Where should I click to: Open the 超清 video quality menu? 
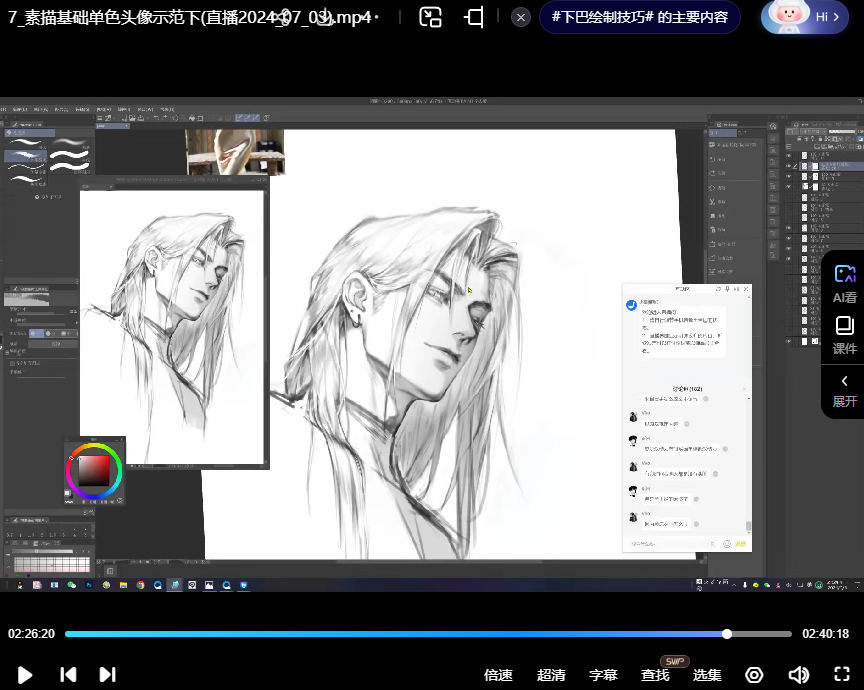pos(551,675)
